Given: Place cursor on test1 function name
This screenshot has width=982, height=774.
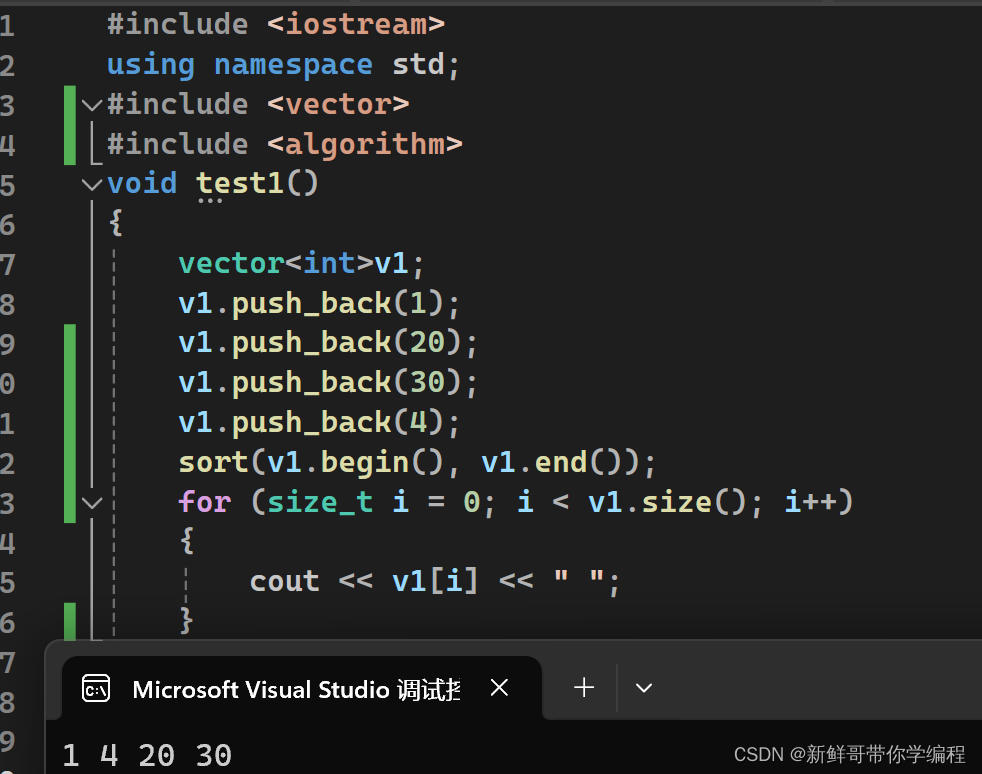Looking at the screenshot, I should coord(240,183).
